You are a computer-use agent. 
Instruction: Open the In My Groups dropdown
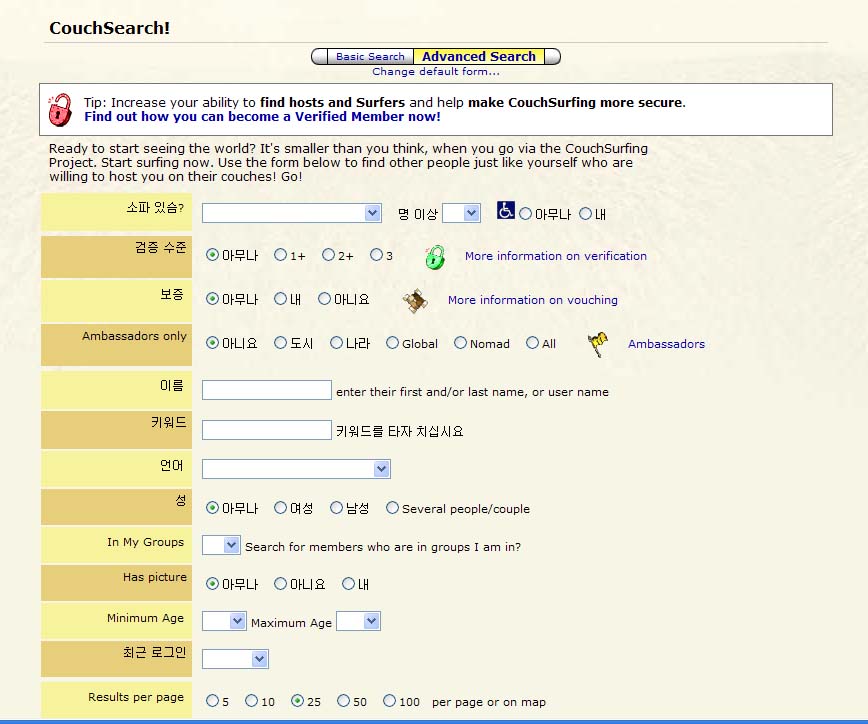click(x=221, y=545)
